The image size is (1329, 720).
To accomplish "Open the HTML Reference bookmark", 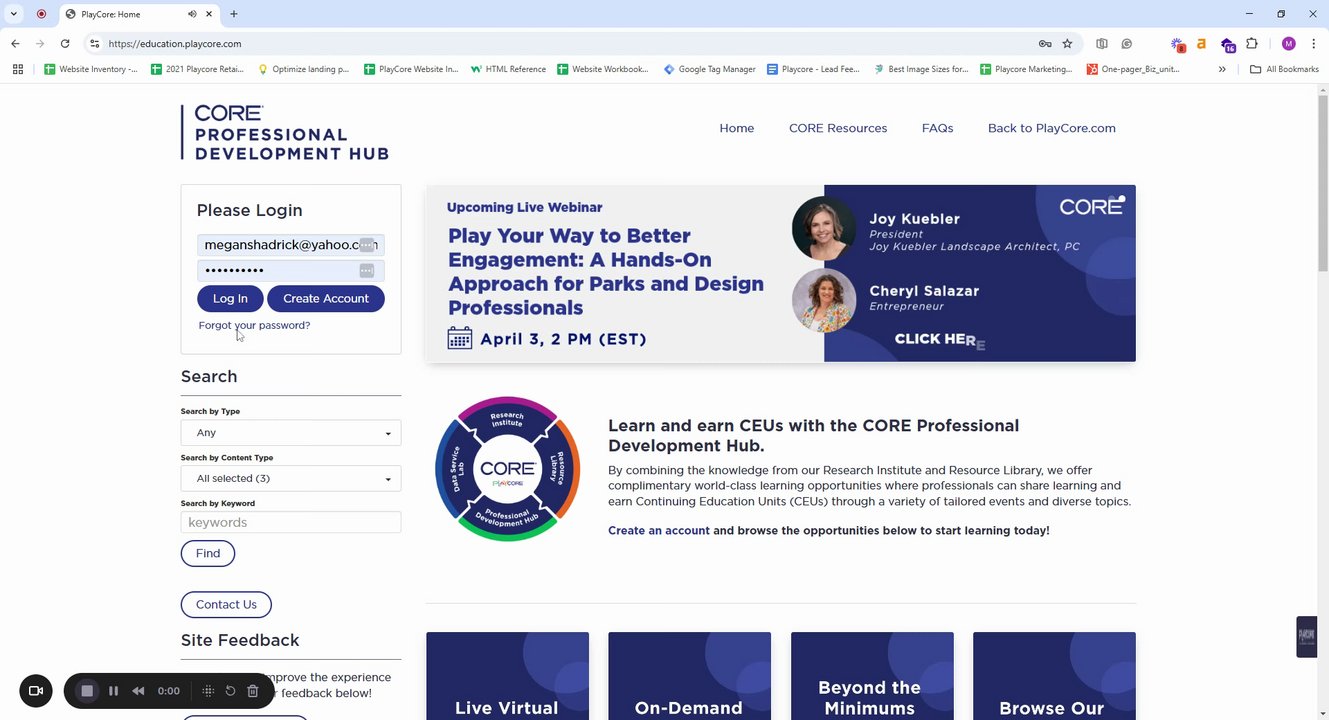I will click(508, 69).
